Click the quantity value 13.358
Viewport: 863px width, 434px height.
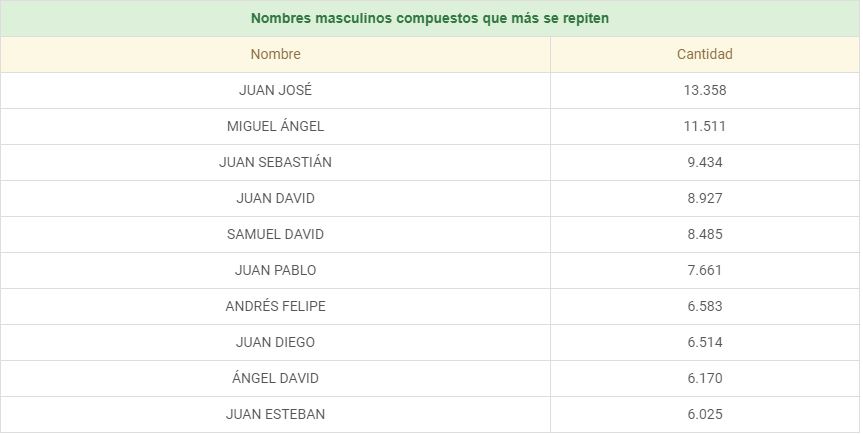pos(704,90)
